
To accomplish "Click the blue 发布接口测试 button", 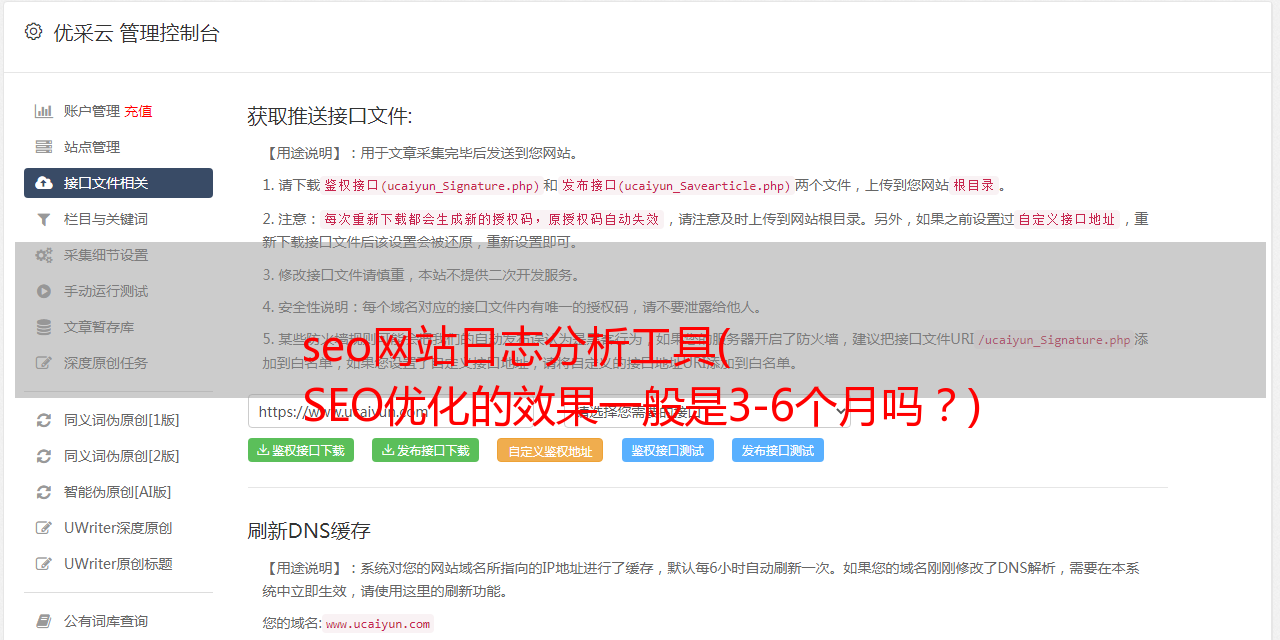I will (x=778, y=450).
